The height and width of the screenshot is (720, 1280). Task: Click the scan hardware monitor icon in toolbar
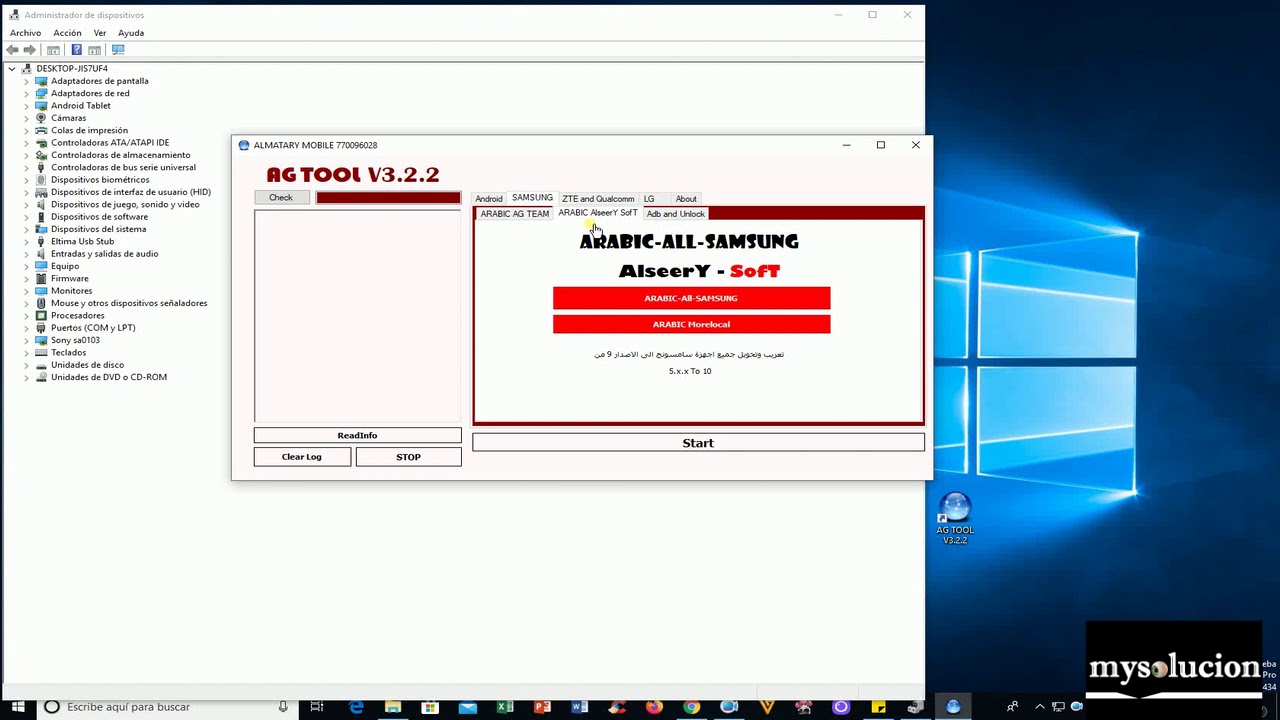[x=118, y=50]
